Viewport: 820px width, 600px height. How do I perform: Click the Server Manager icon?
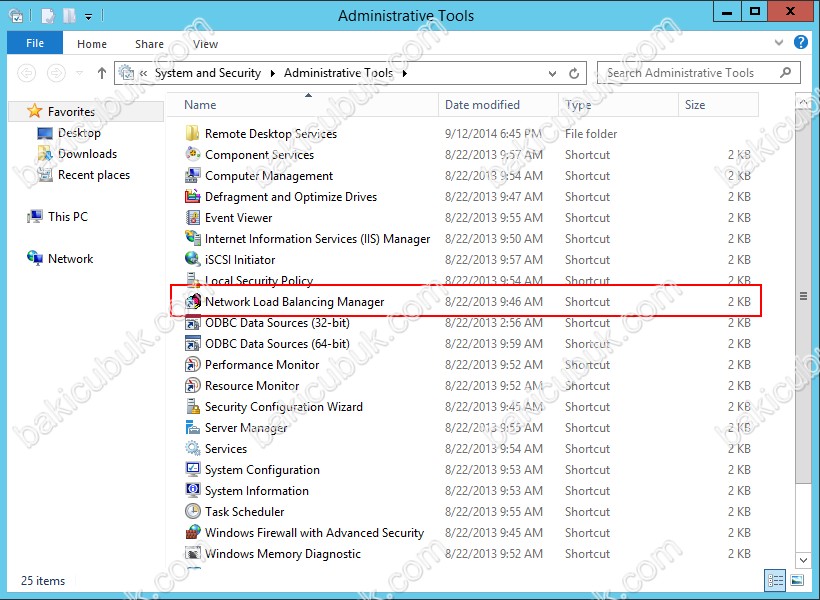[x=192, y=427]
